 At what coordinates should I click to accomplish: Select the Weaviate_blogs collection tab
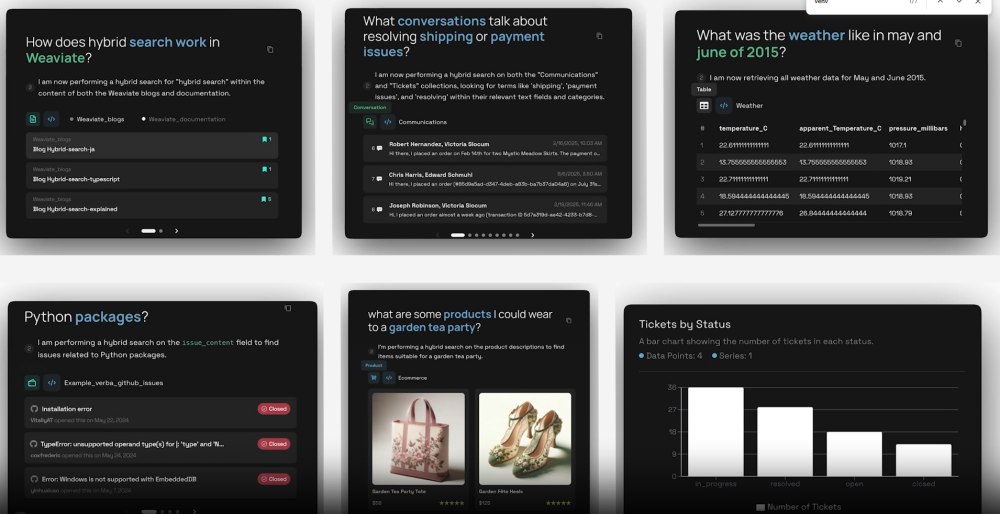pos(97,119)
